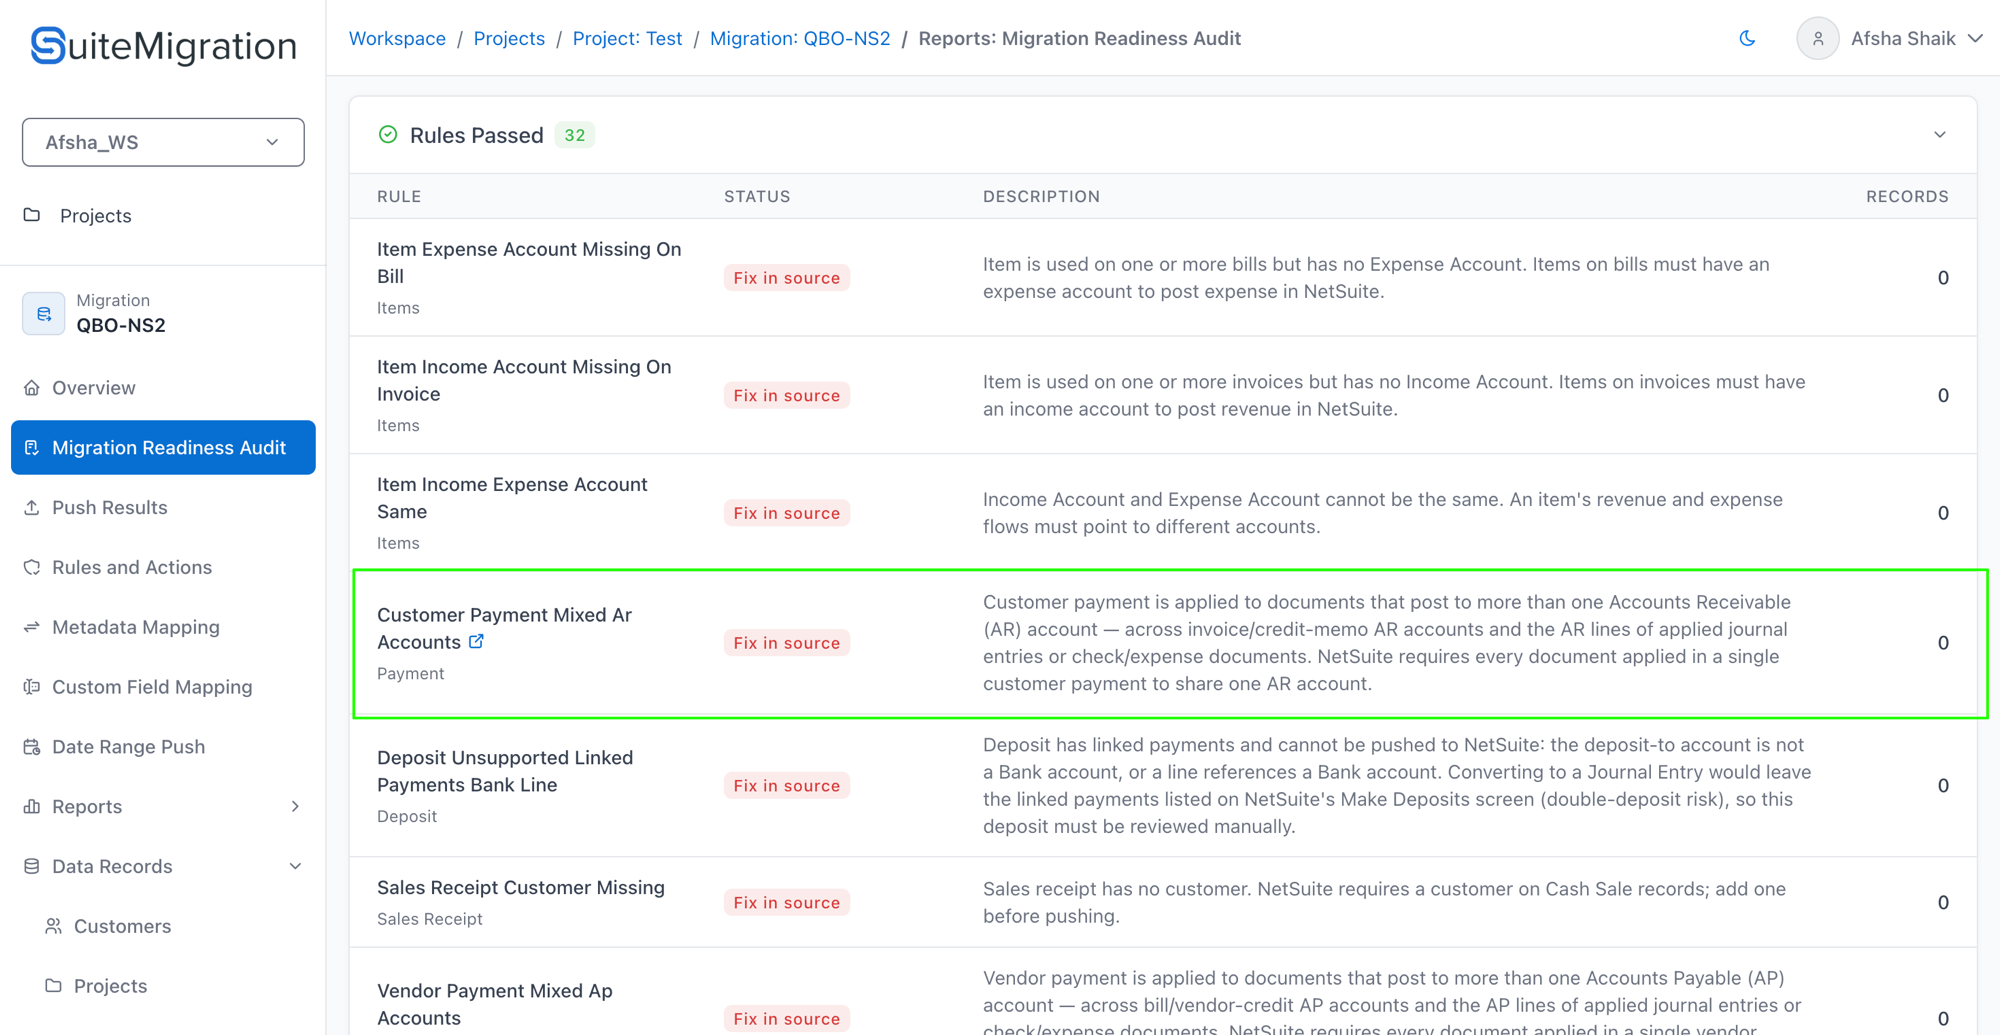Click the Overview home icon
Viewport: 2000px width, 1035px height.
32,388
